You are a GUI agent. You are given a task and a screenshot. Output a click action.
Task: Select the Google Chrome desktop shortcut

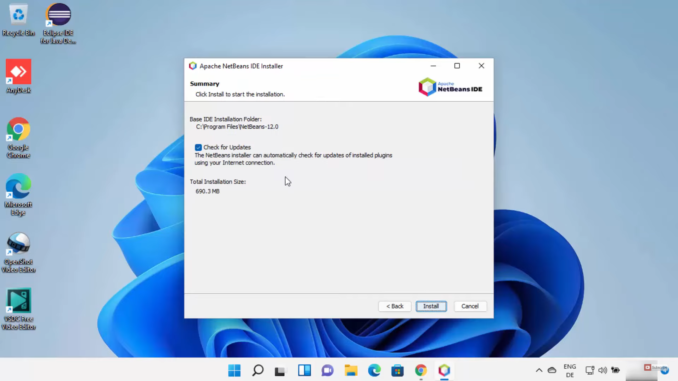click(18, 138)
